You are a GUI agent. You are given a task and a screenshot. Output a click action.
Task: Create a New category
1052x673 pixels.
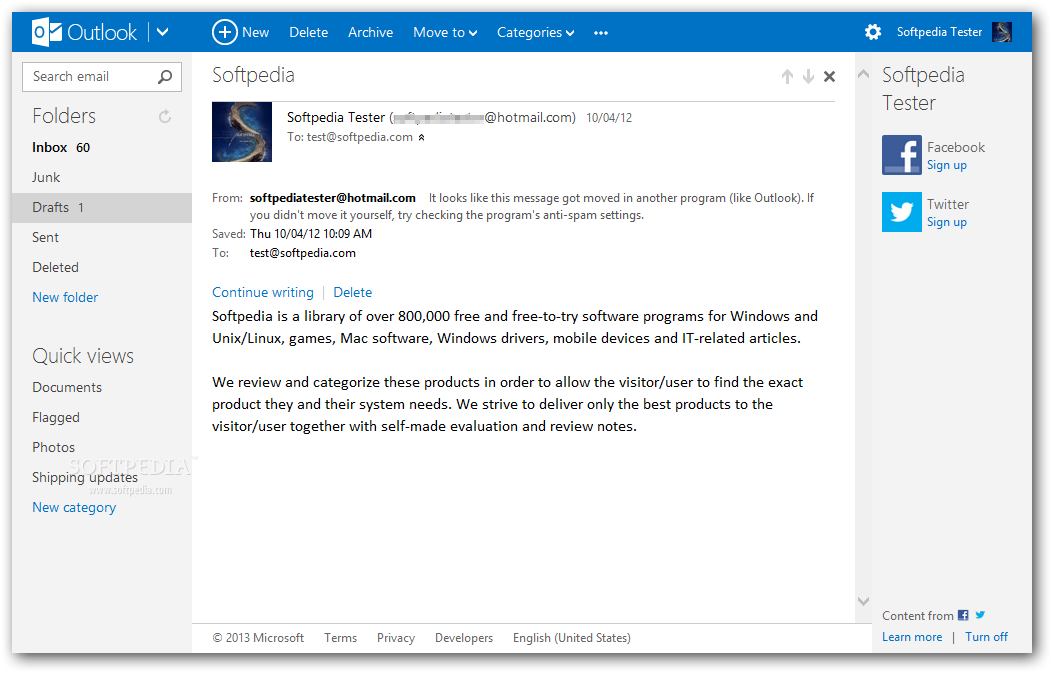tap(74, 508)
